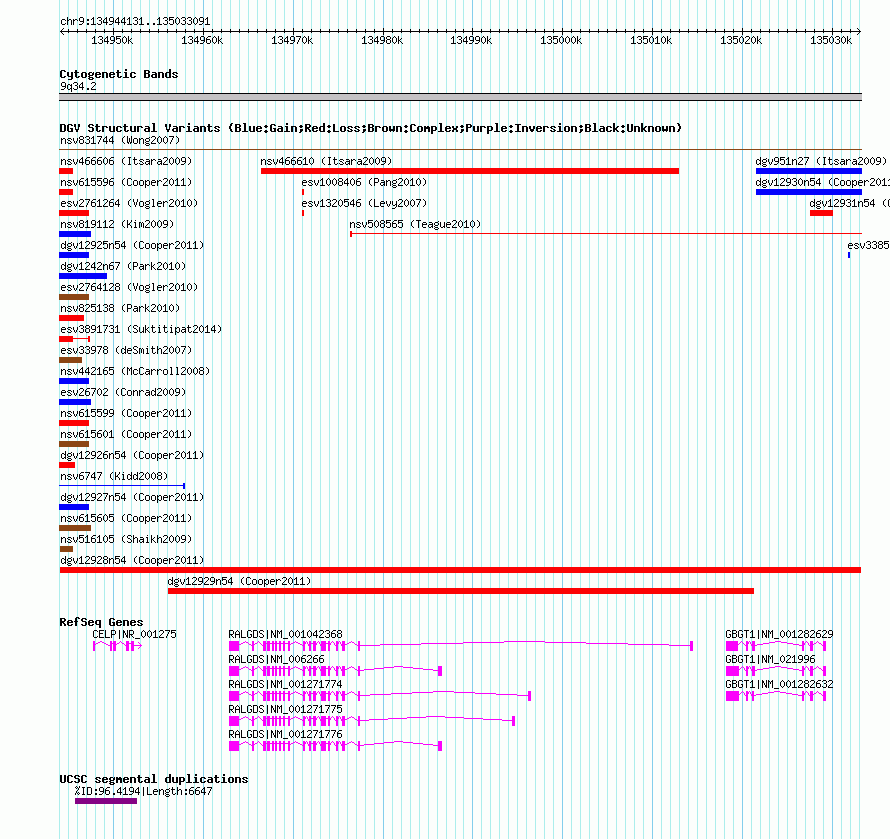Select the dgv12929n54 (Cooper2011) variant bar

click(461, 591)
